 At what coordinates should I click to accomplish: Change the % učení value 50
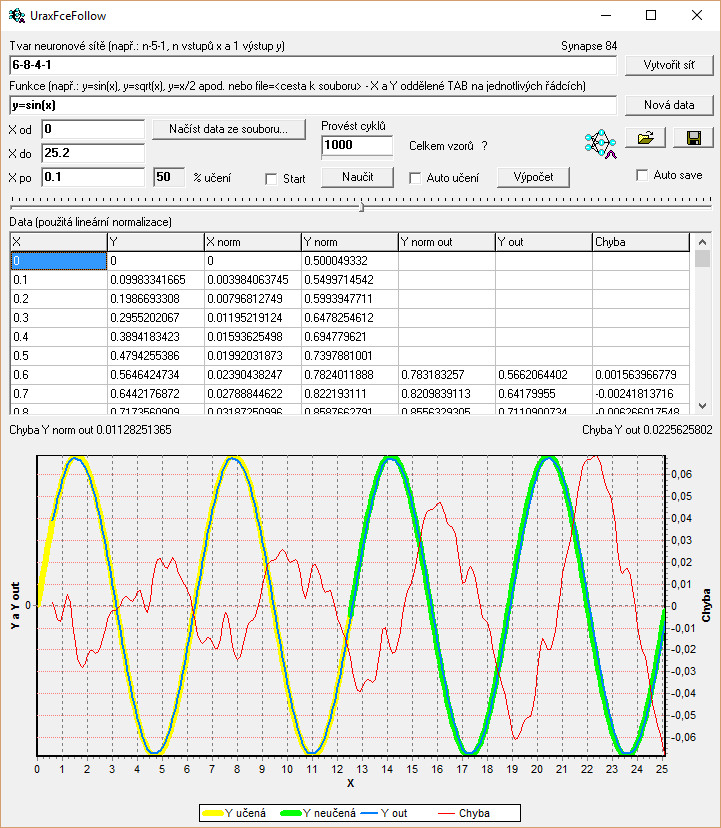[169, 177]
